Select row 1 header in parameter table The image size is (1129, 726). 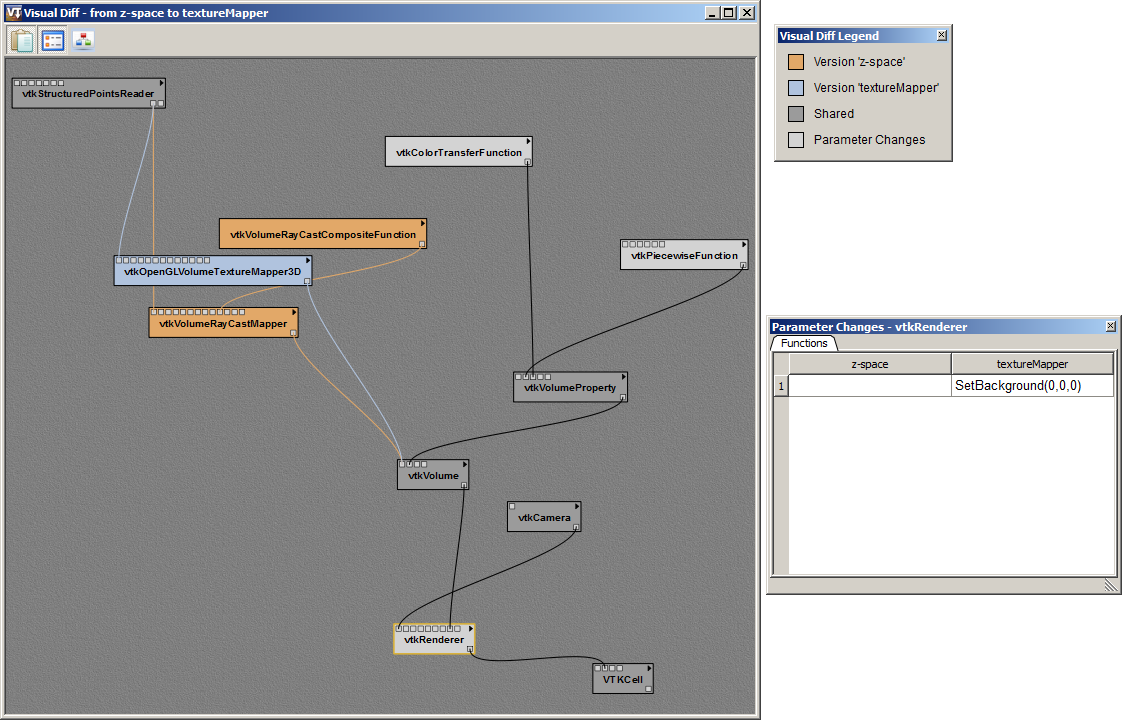[x=780, y=386]
